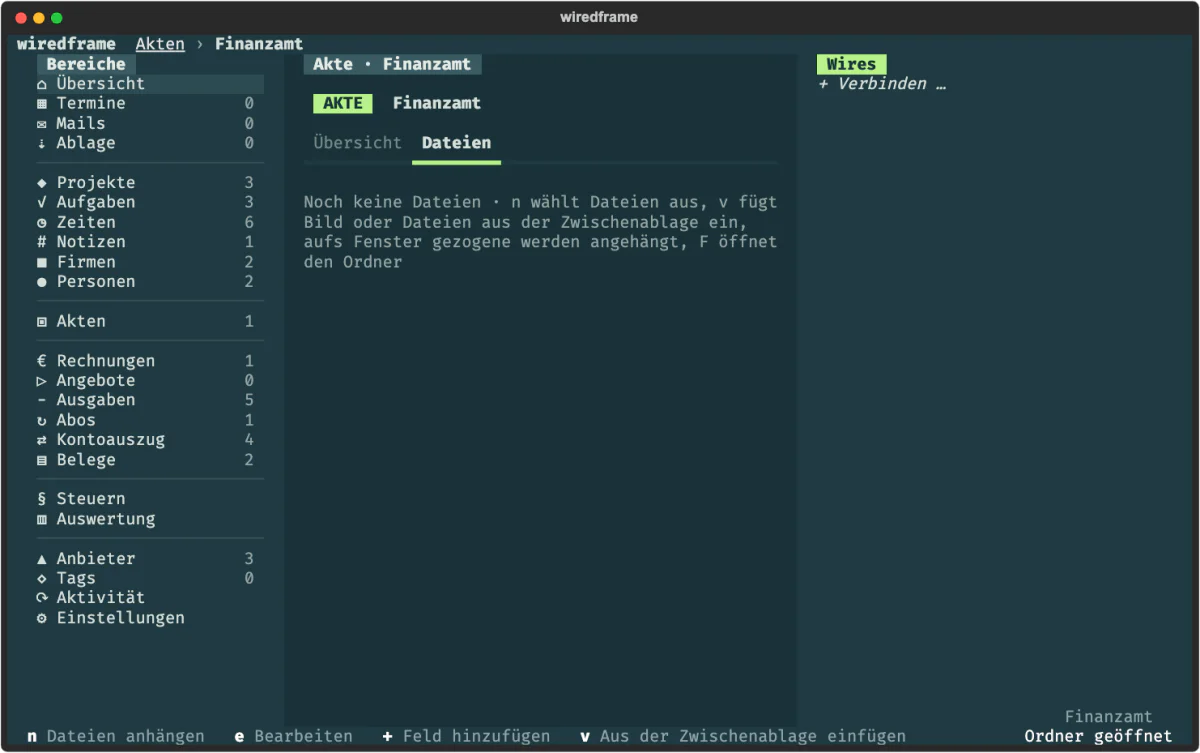Screen dimensions: 1200x753
Task: Select the Dateien tab
Action: pyautogui.click(x=456, y=143)
